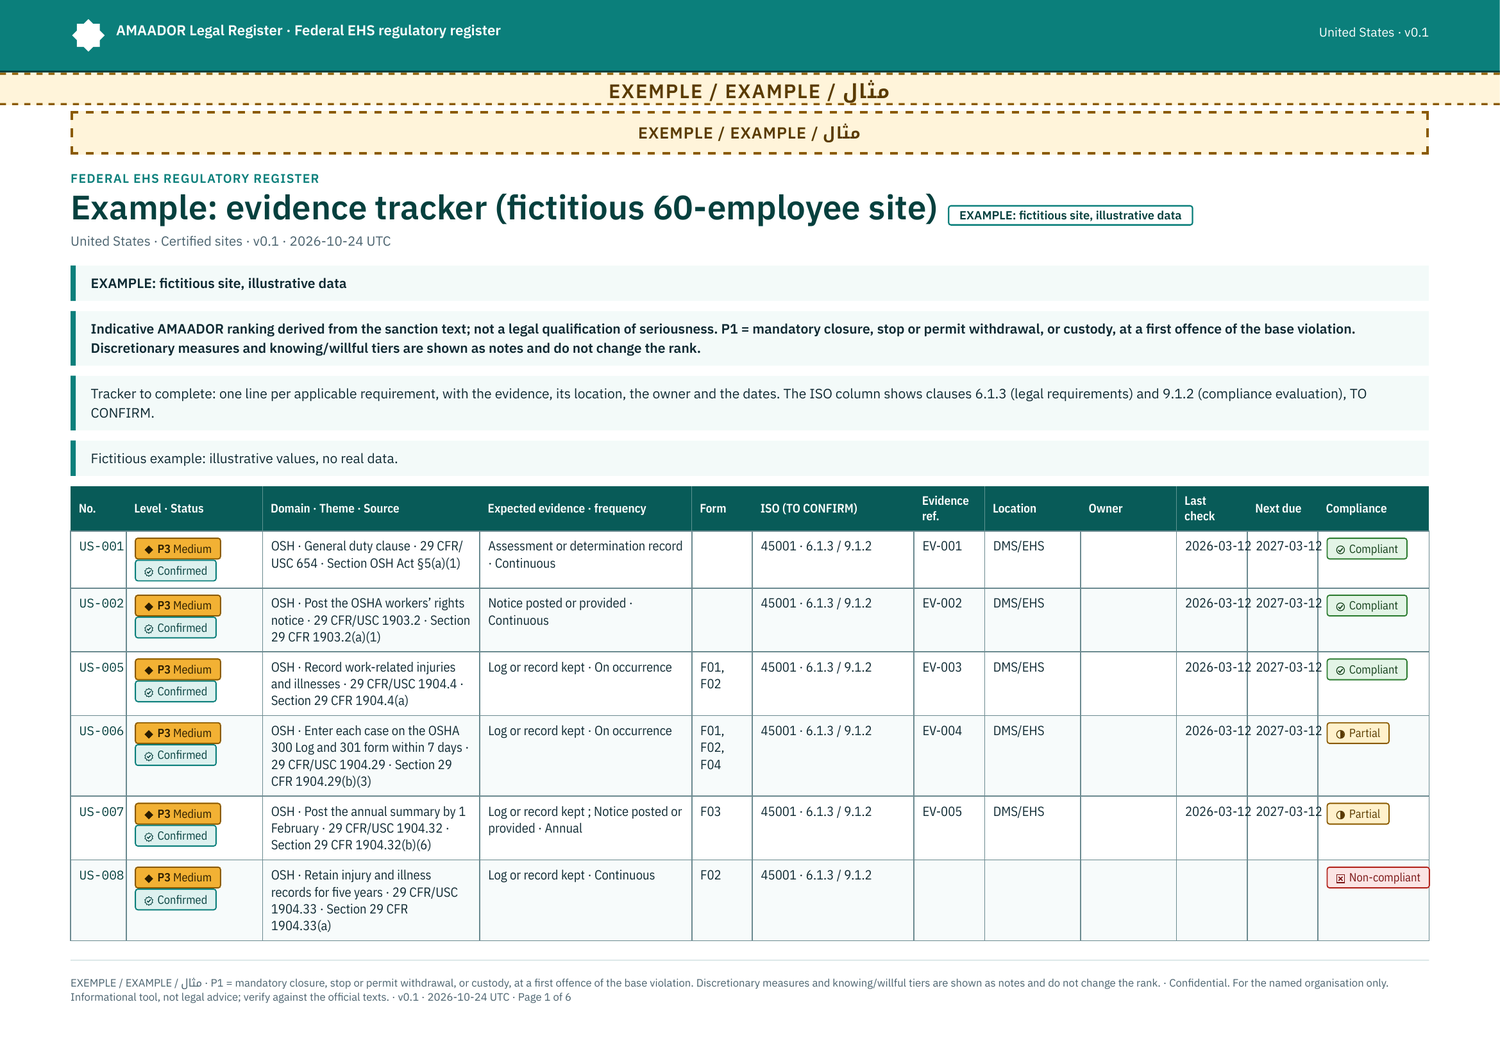
Task: Select the Compliant badge for row US-001
Action: (x=1366, y=549)
